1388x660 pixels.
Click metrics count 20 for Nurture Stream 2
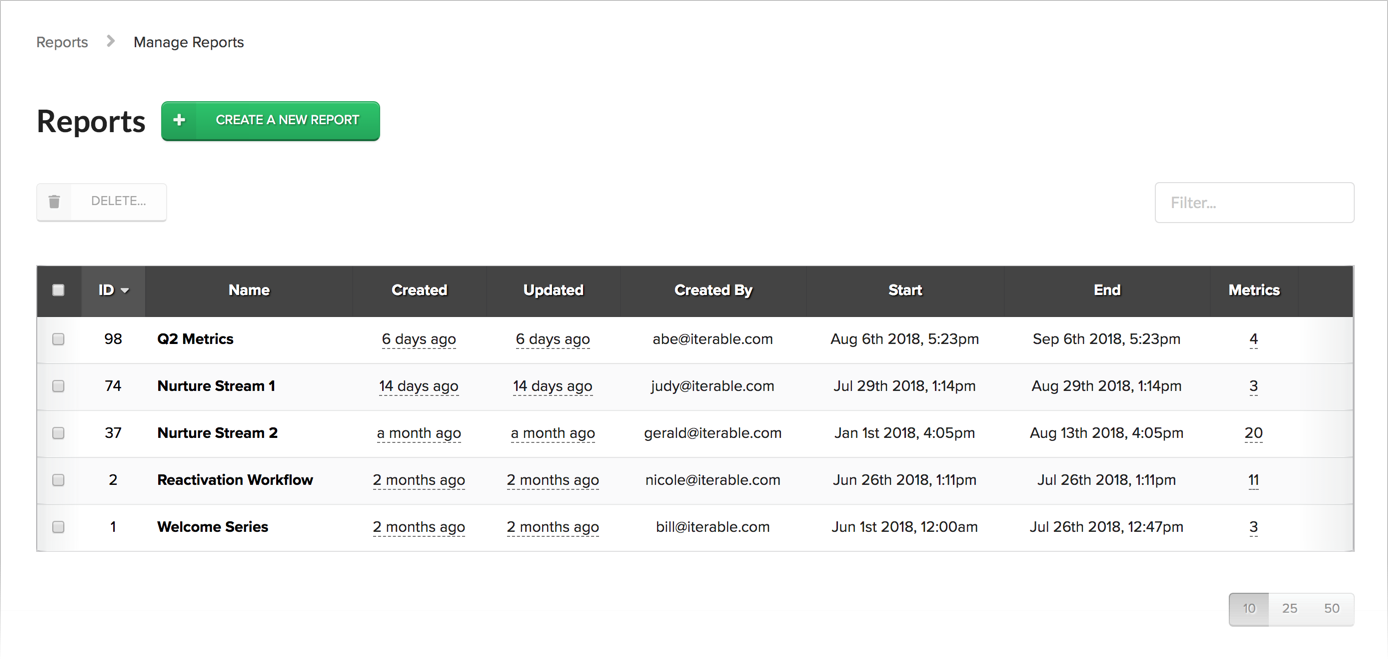pos(1253,433)
